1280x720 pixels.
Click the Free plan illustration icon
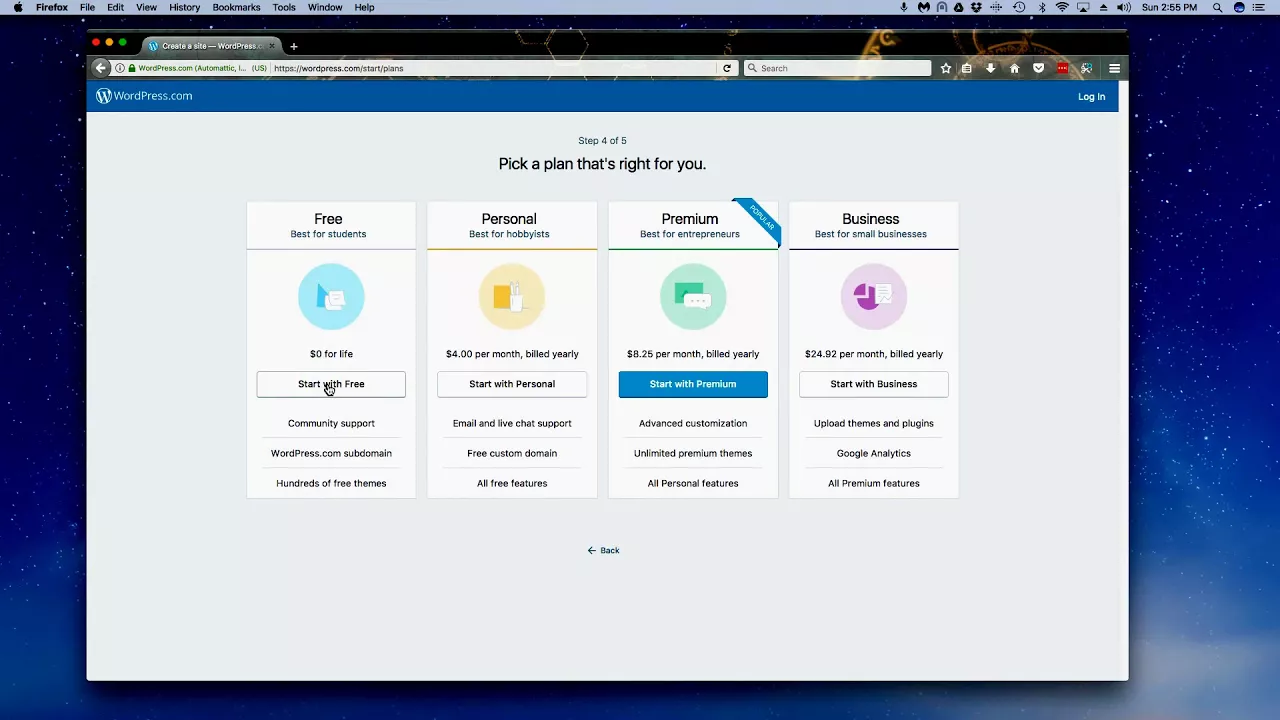(331, 296)
